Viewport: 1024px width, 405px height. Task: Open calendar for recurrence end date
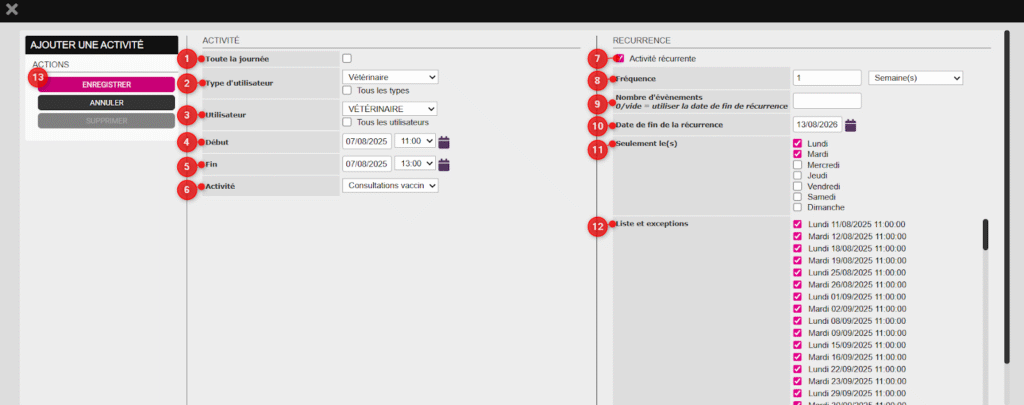[x=851, y=125]
